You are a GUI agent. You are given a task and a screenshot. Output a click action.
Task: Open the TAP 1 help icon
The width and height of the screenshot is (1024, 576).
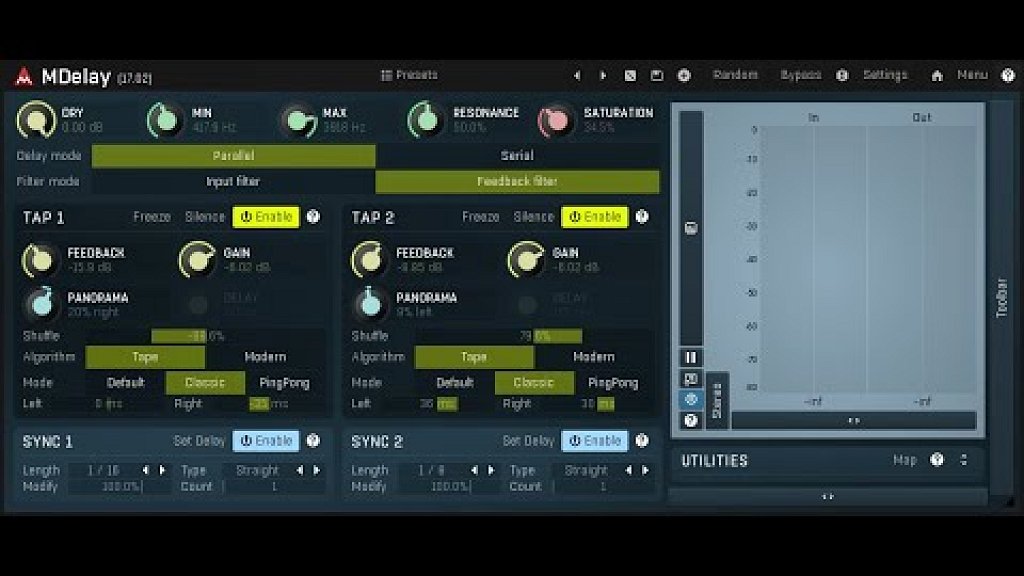pyautogui.click(x=313, y=217)
